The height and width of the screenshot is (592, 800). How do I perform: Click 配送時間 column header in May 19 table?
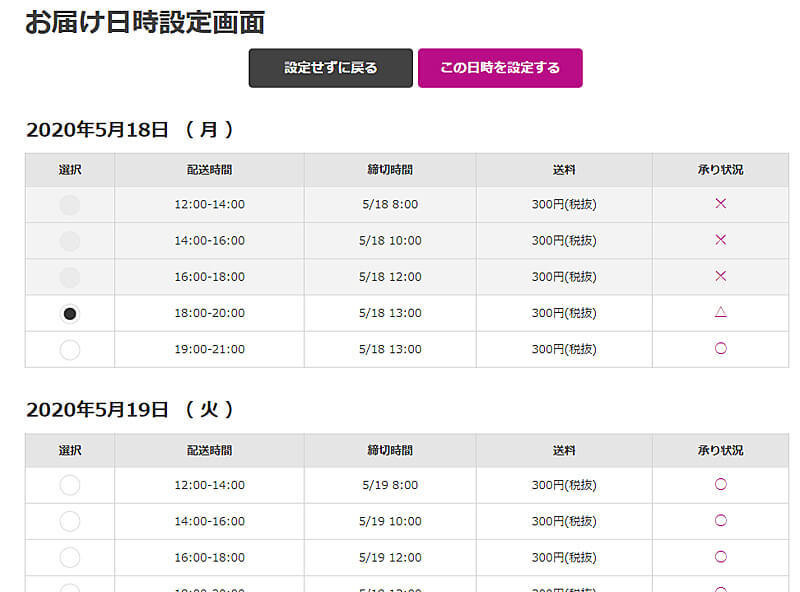point(209,450)
